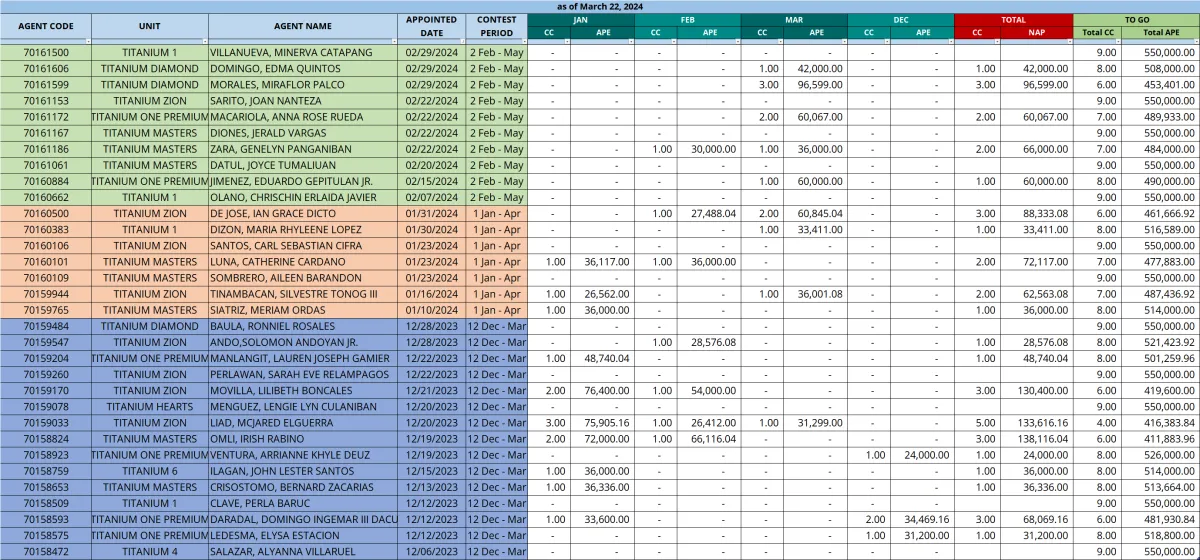Select the 'as of March 22, 2024' title cell
Image resolution: width=1200 pixels, height=560 pixels.
(600, 6)
